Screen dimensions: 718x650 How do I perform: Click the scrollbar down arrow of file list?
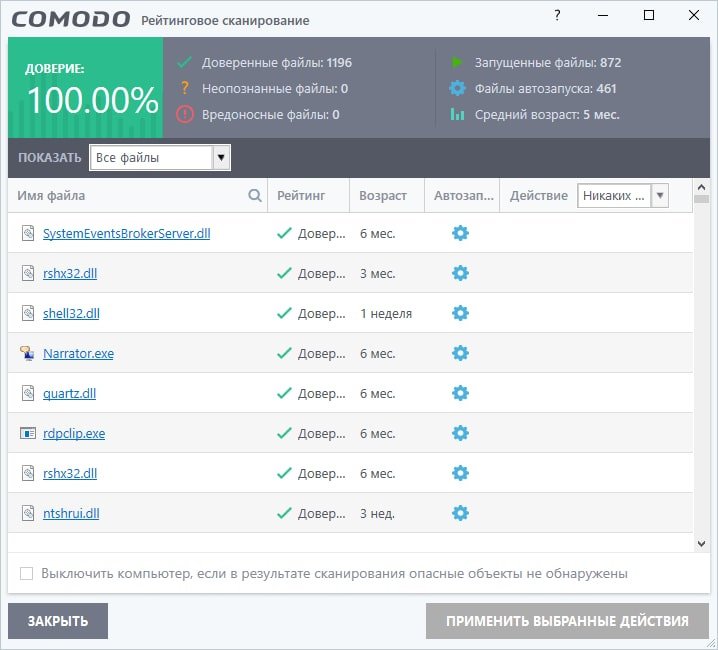[x=701, y=544]
